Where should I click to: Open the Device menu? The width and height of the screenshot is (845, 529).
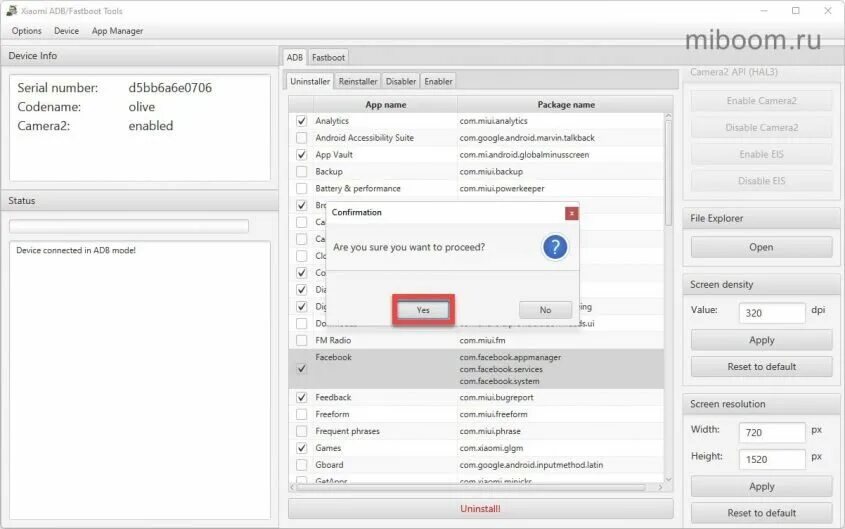pyautogui.click(x=66, y=31)
